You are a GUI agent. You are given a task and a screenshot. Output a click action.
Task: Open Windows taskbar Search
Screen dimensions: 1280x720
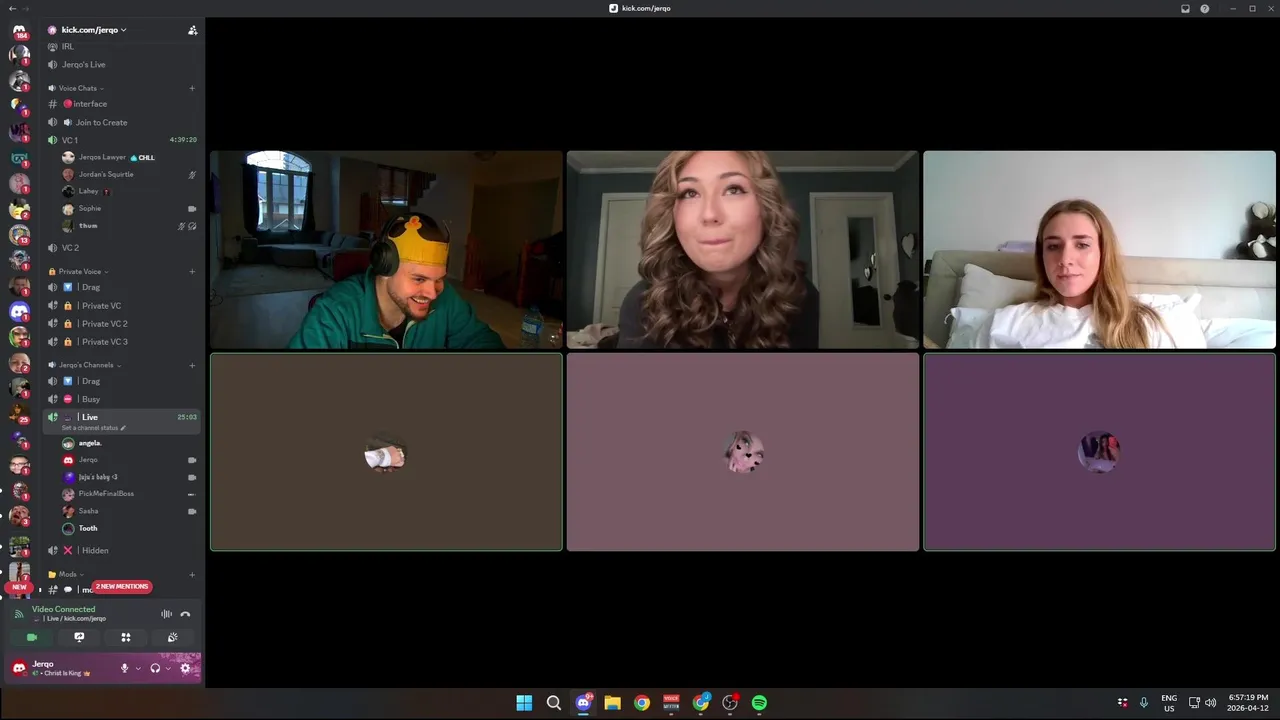553,703
